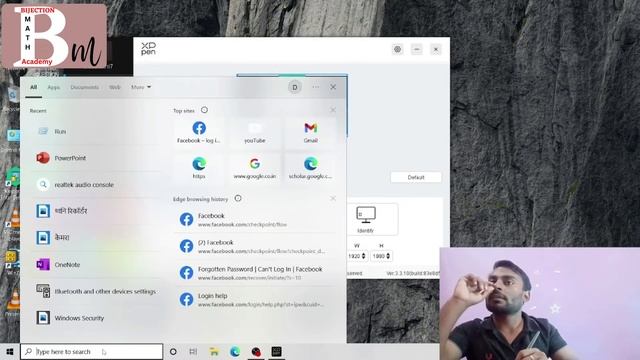Click the Default button in XP-Pen

tap(416, 177)
